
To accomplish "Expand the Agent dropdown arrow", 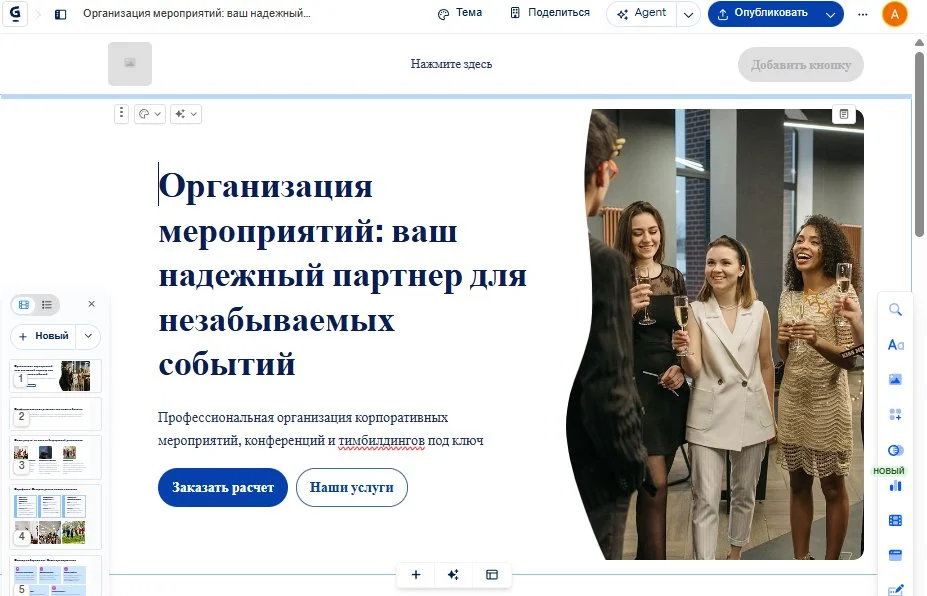I will (688, 14).
